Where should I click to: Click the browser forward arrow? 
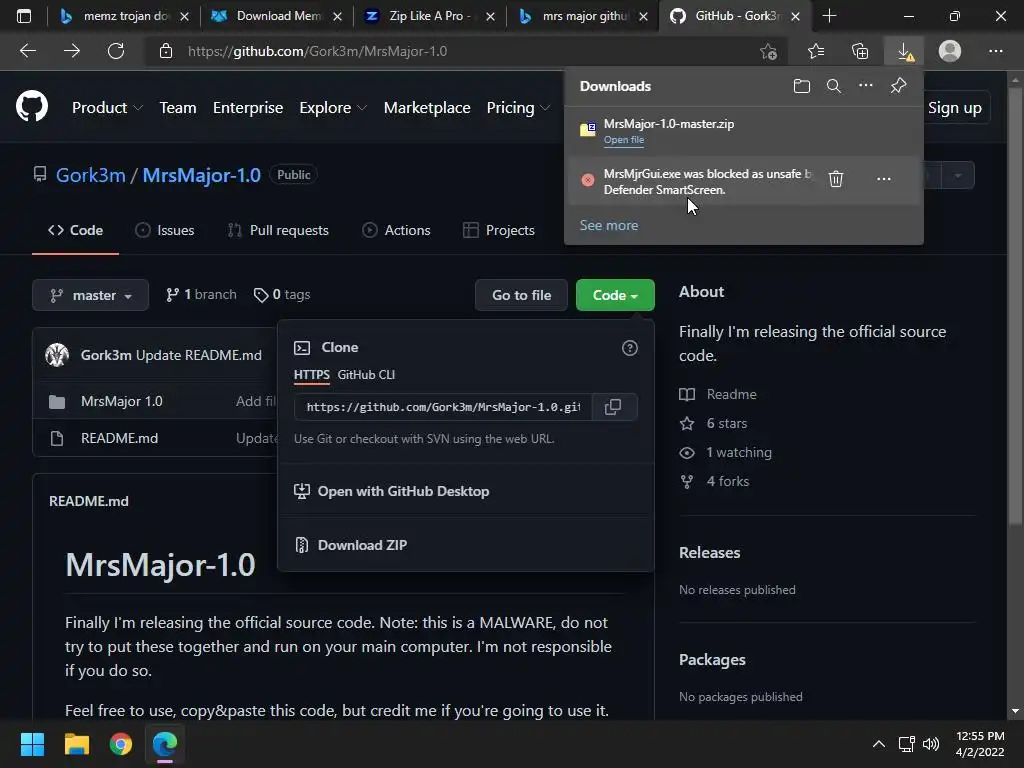(72, 51)
